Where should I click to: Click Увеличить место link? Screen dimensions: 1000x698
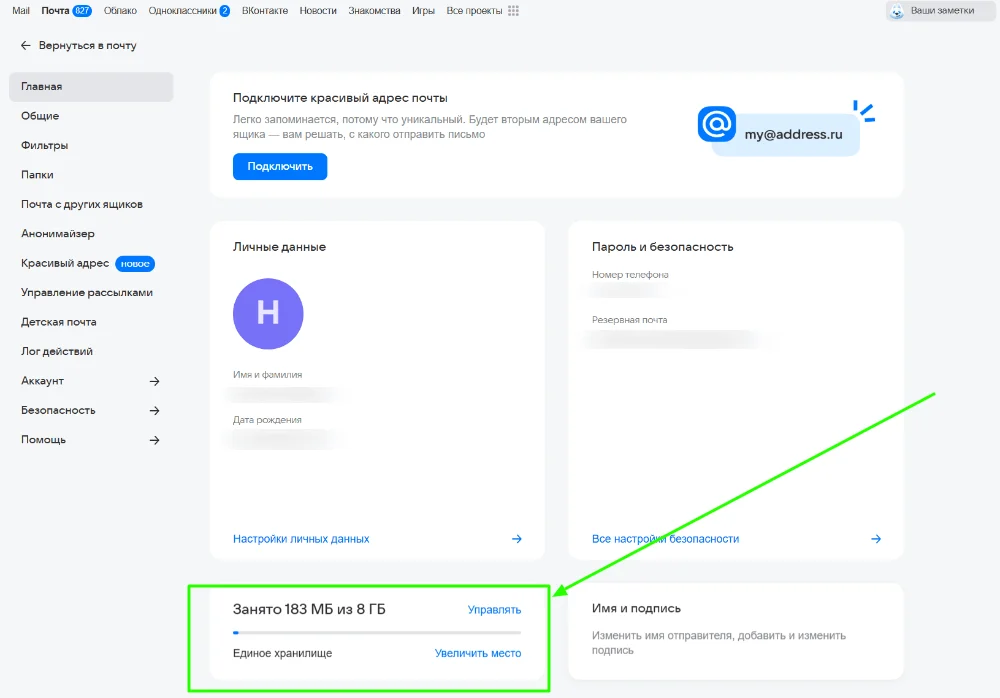coord(478,653)
